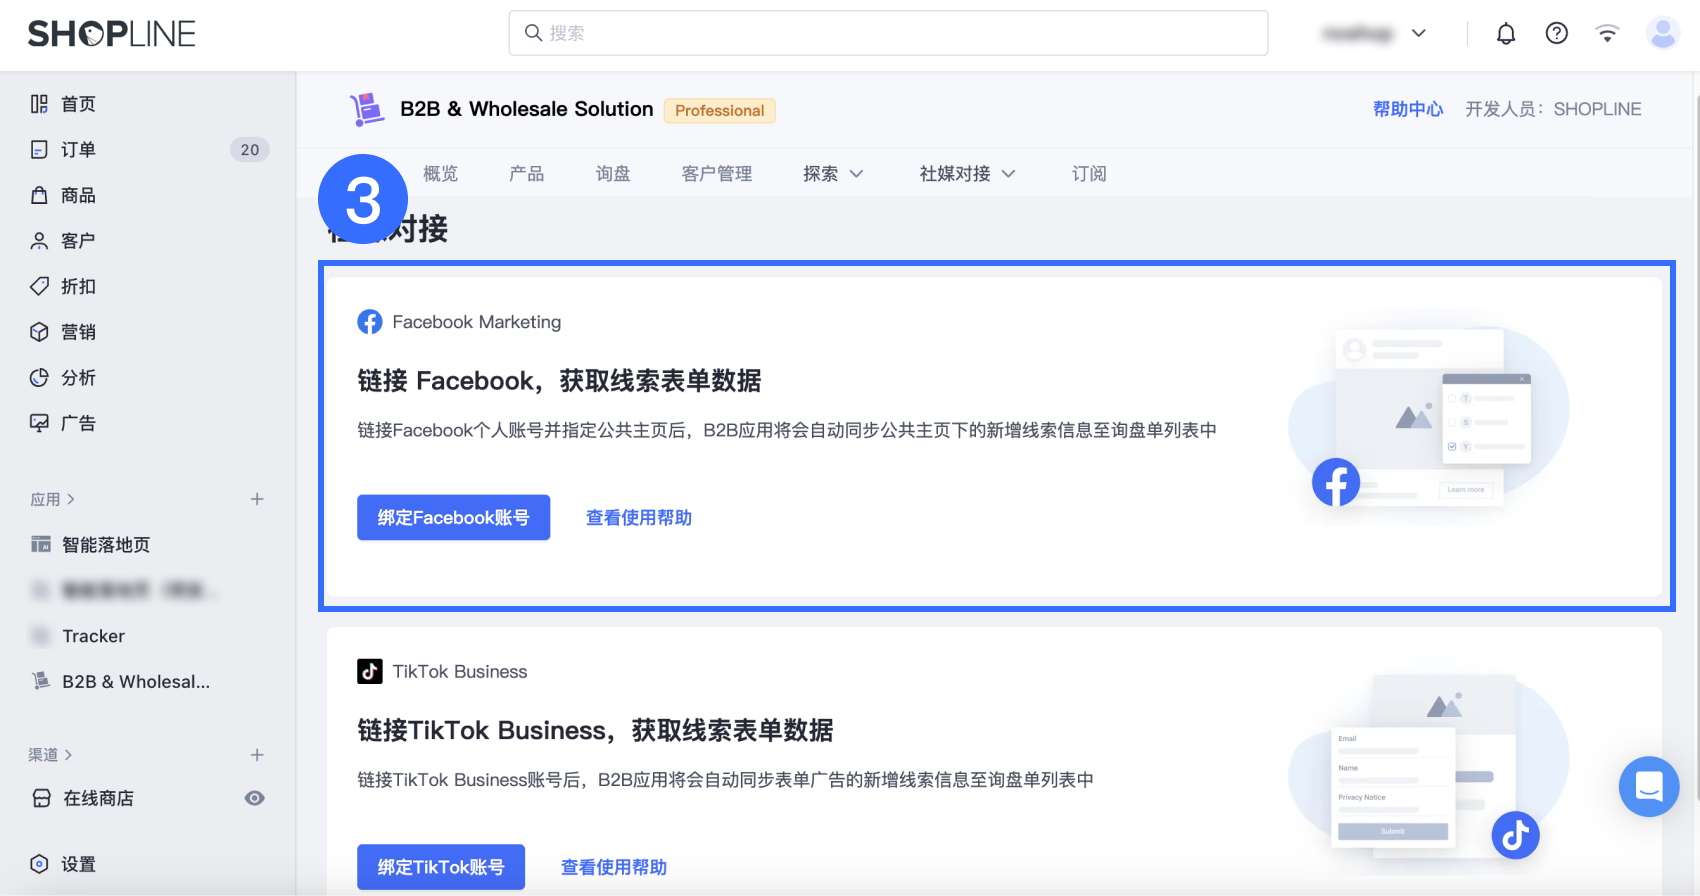This screenshot has height=896, width=1700.
Task: Open 查看使用帮助 link for Facebook
Action: pyautogui.click(x=639, y=518)
